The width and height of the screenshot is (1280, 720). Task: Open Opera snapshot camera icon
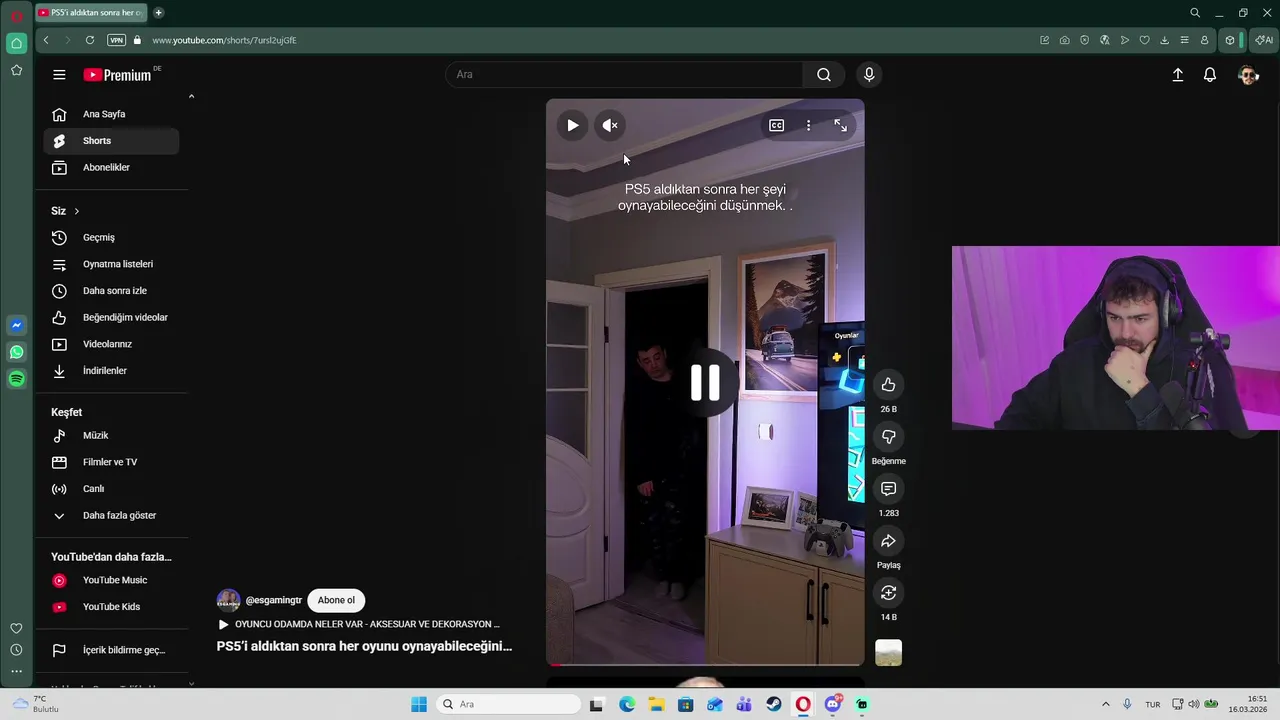[x=1064, y=40]
